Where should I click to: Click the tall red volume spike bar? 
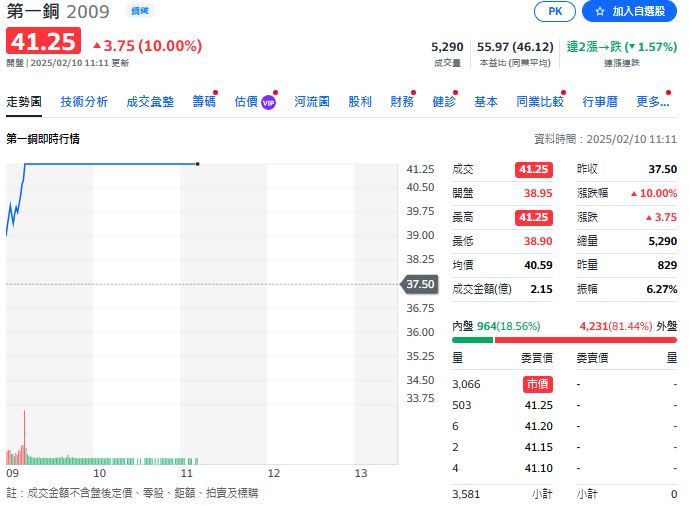[25, 437]
